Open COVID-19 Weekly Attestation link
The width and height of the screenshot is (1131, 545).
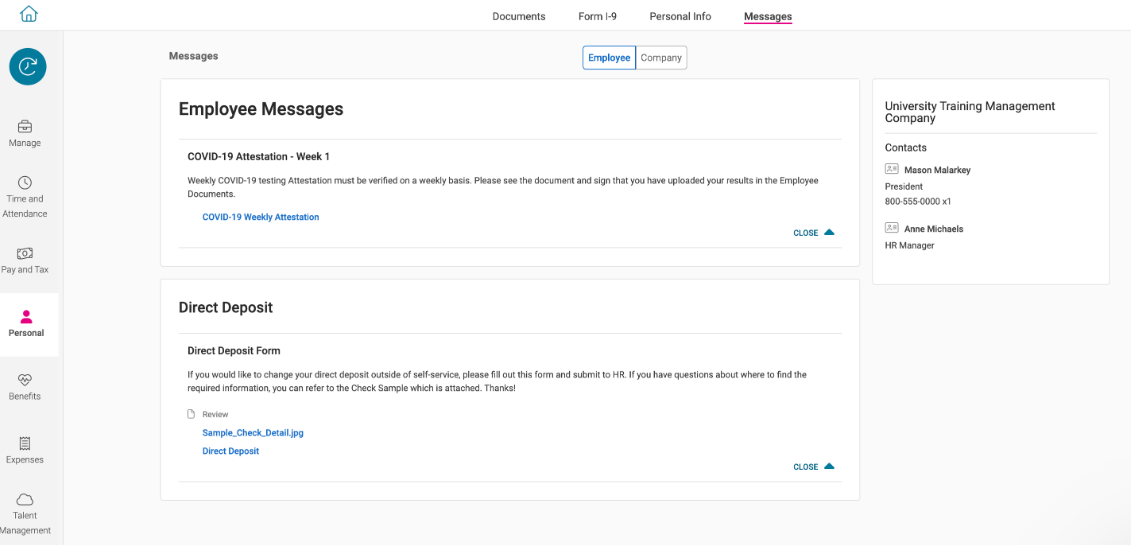260,217
